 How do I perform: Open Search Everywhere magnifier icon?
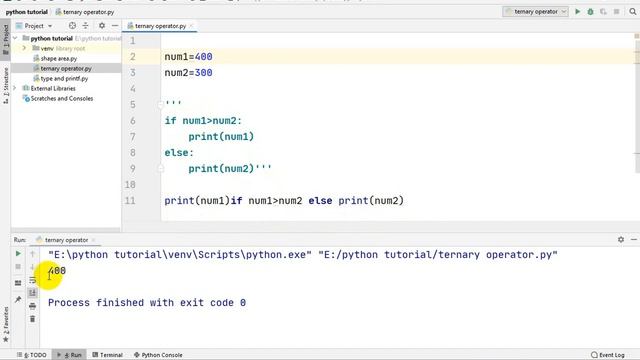(x=633, y=12)
